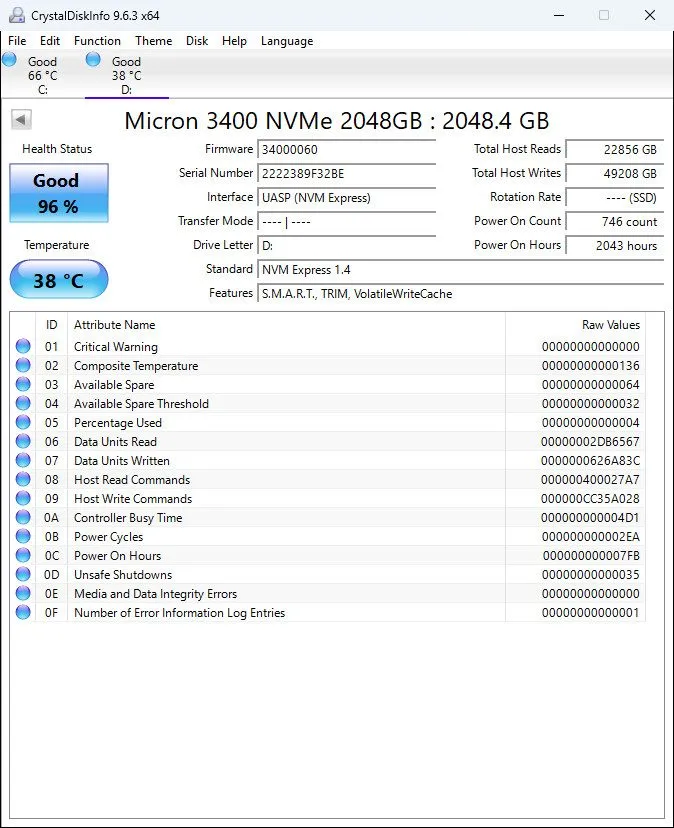
Task: Click the Drive Letter field showing D:
Action: pos(347,246)
